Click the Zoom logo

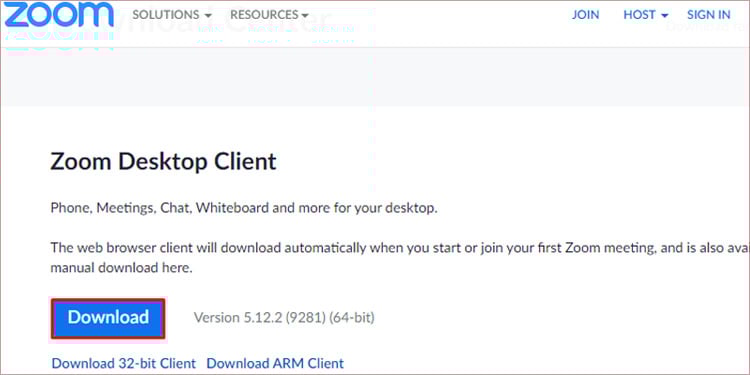point(59,15)
